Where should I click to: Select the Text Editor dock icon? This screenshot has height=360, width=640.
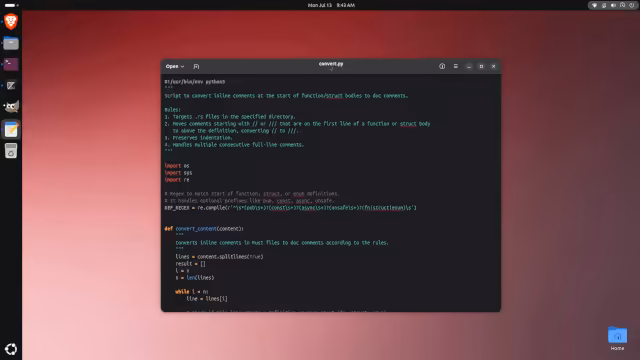tap(11, 130)
